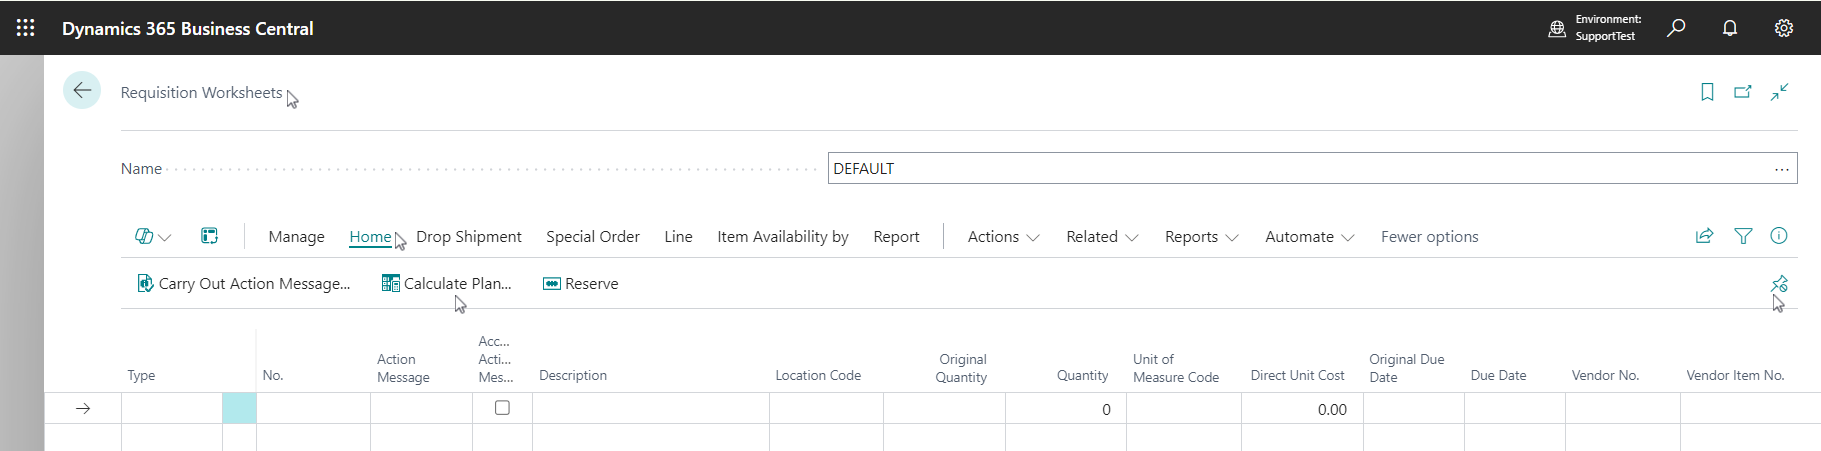
Task: Click the Vendor Item No. header
Action: tap(1735, 376)
